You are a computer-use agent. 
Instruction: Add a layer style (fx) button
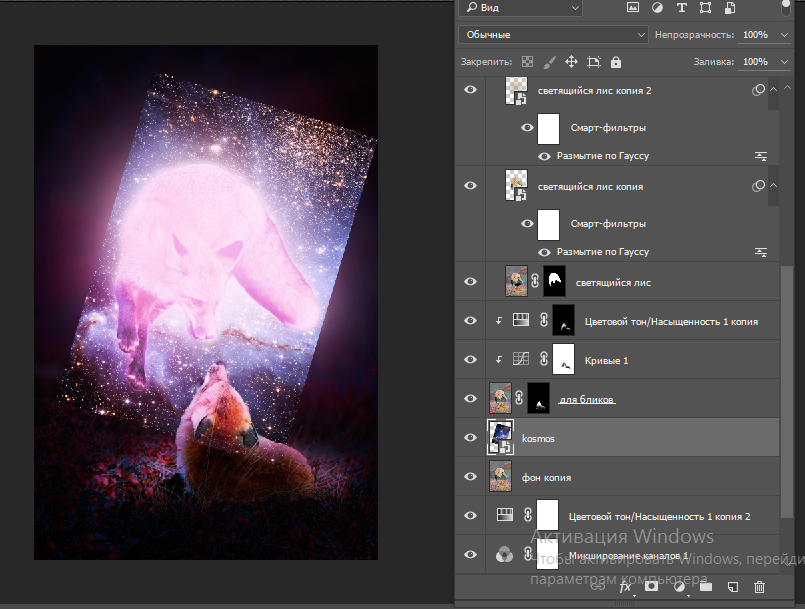point(625,587)
